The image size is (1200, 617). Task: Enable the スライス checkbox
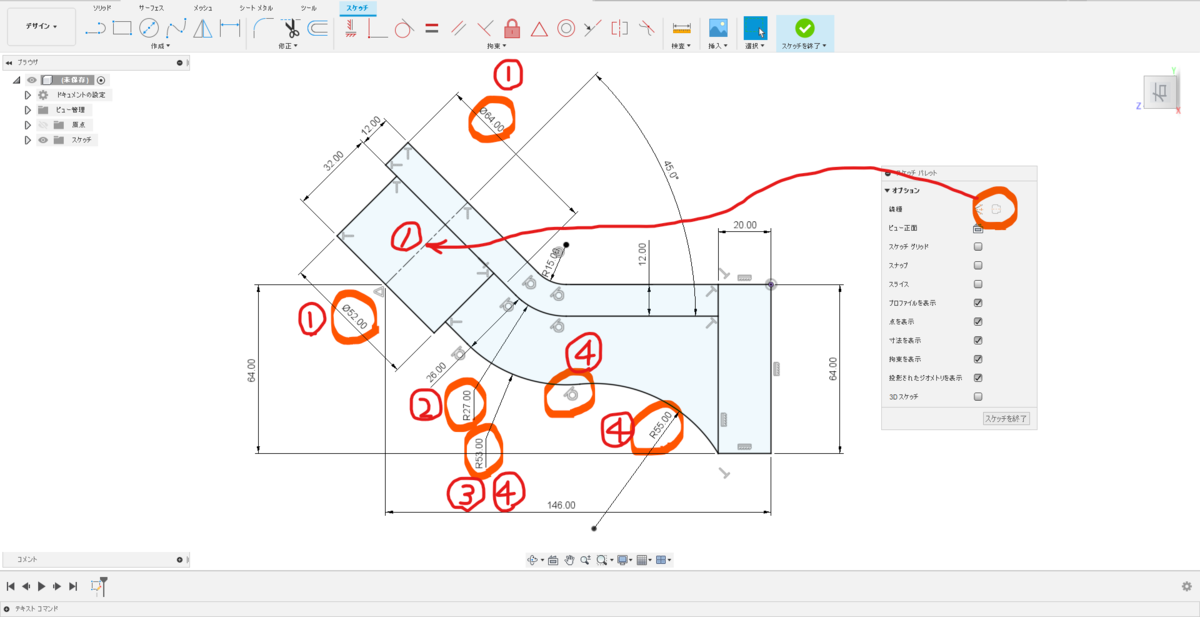click(978, 284)
